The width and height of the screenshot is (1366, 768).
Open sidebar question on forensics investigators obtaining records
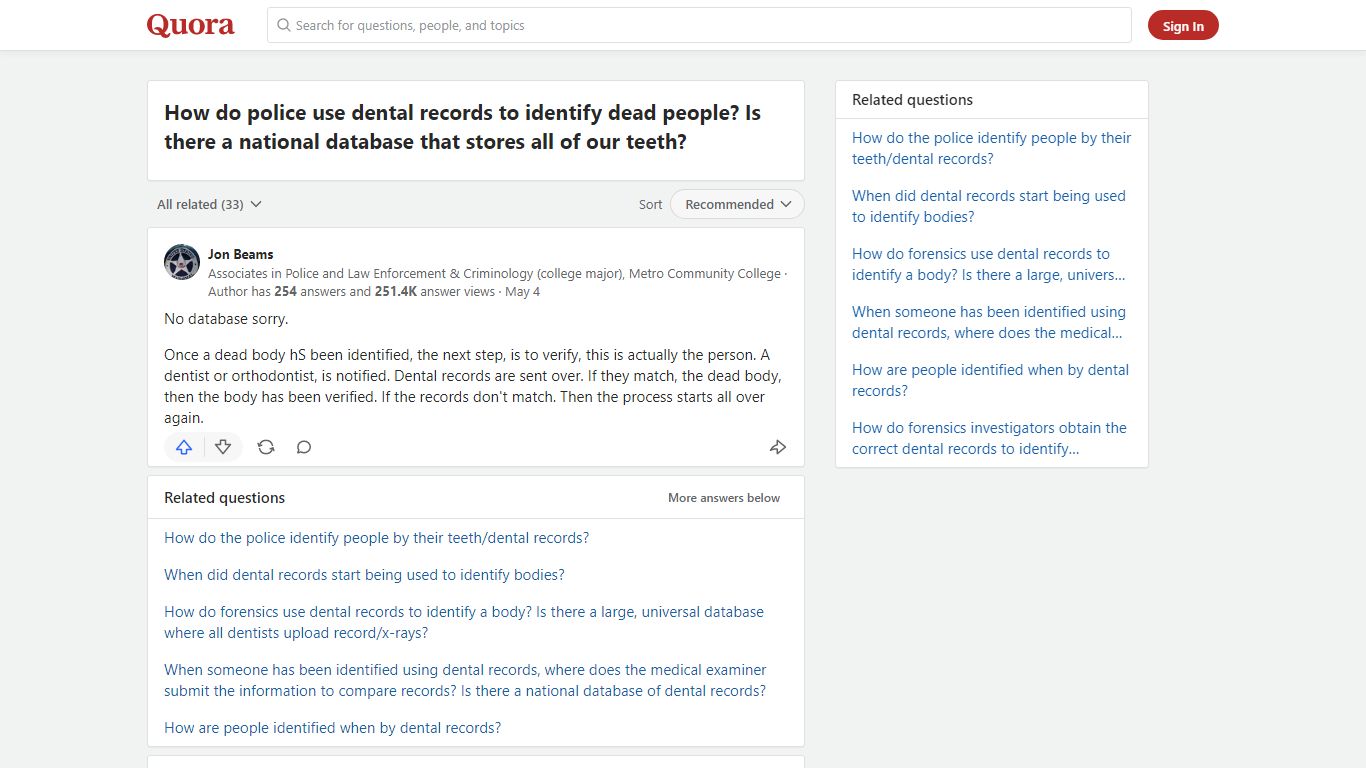click(989, 438)
